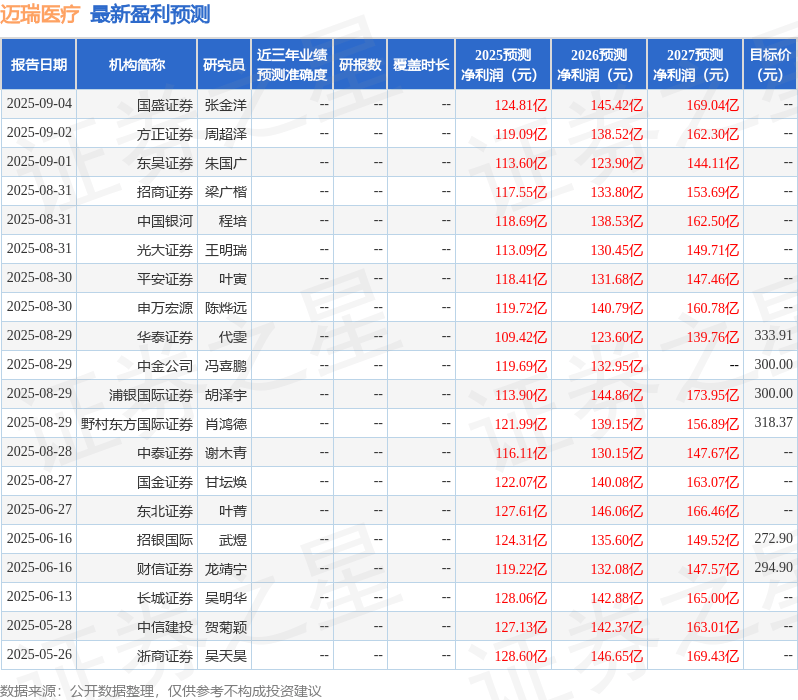This screenshot has height=700, width=798.
Task: Click researcher name 周超泽
Action: point(226,134)
